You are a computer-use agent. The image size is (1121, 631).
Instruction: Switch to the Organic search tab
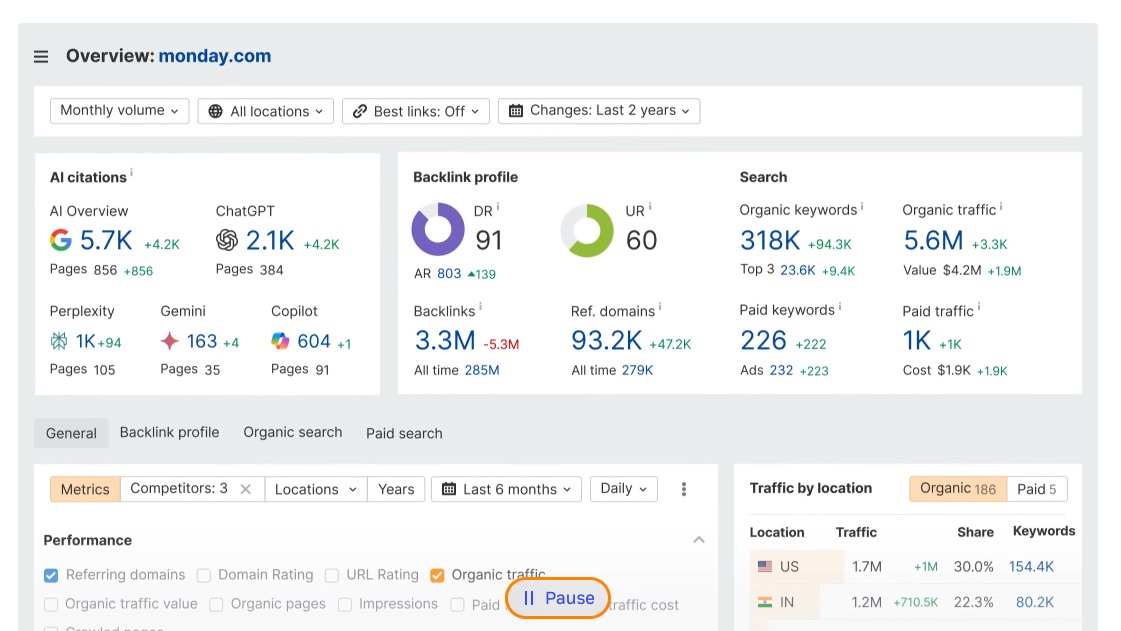click(x=292, y=432)
